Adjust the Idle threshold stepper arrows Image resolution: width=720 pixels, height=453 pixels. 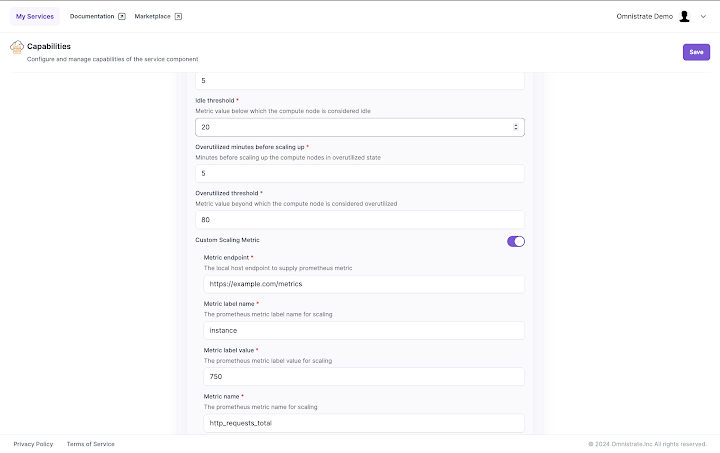click(x=515, y=127)
